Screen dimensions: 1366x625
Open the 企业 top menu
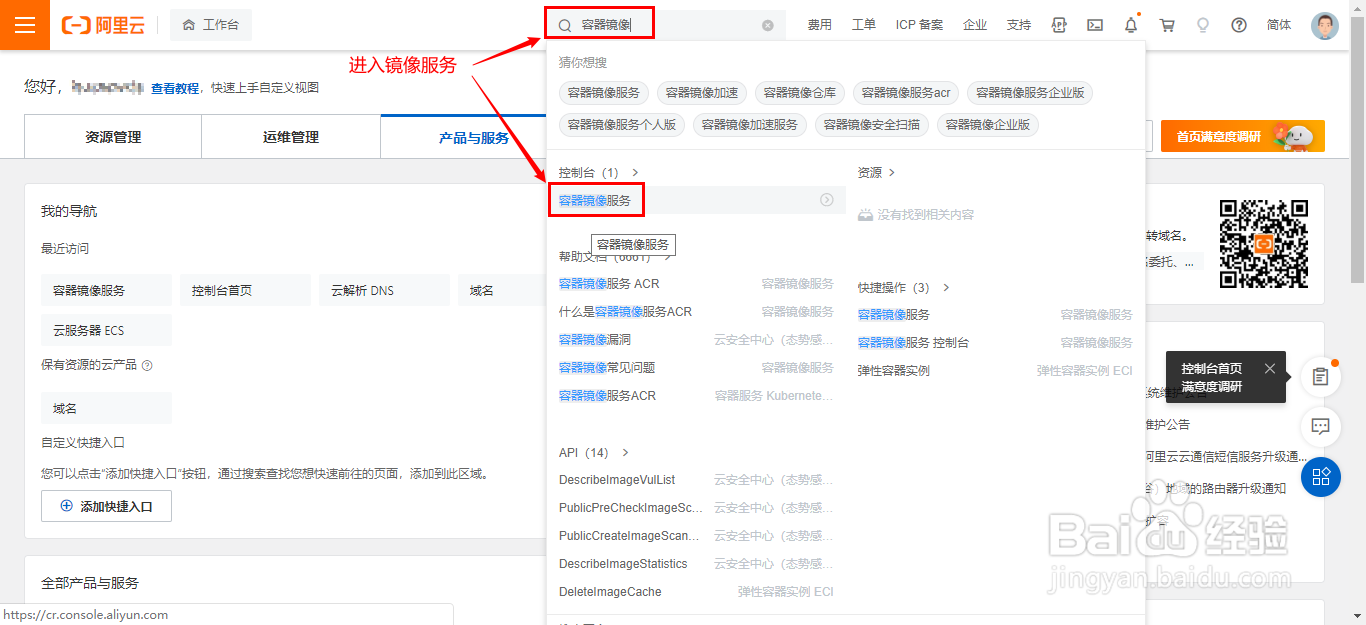click(975, 25)
